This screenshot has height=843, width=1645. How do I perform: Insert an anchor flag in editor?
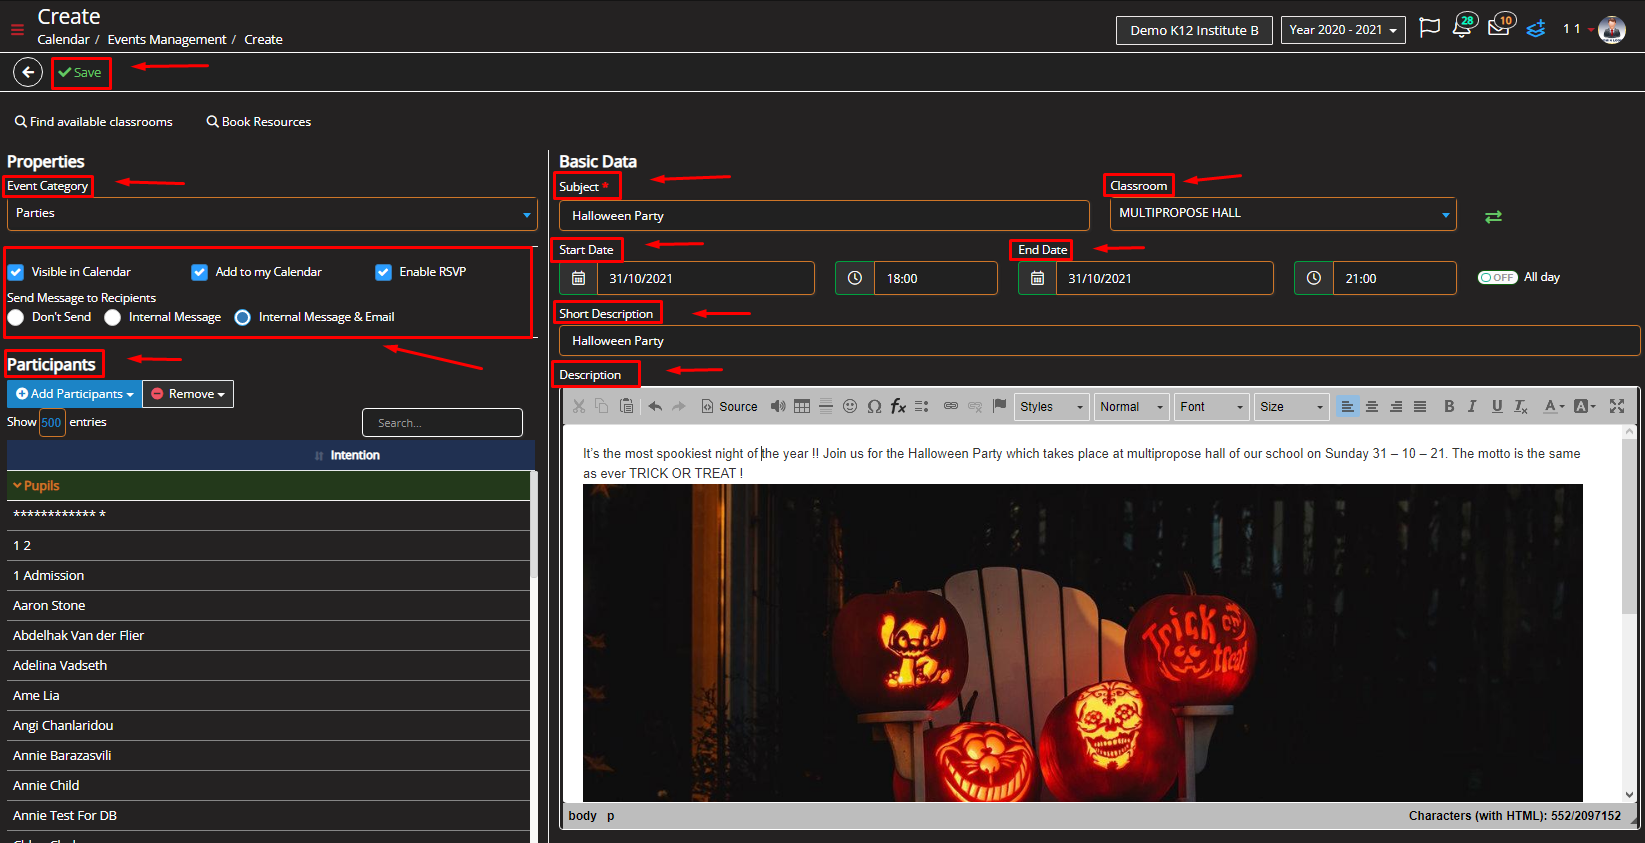point(999,405)
